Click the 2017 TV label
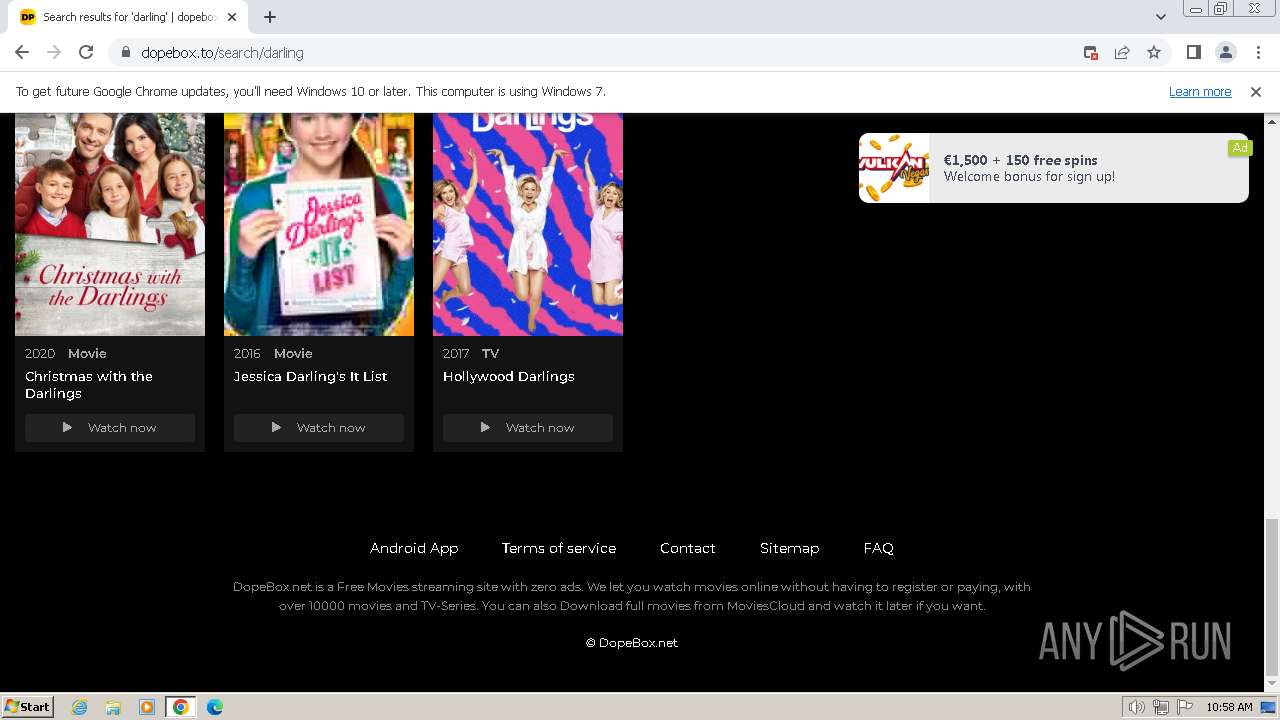Screen dimensions: 1280x720 pyautogui.click(x=471, y=353)
